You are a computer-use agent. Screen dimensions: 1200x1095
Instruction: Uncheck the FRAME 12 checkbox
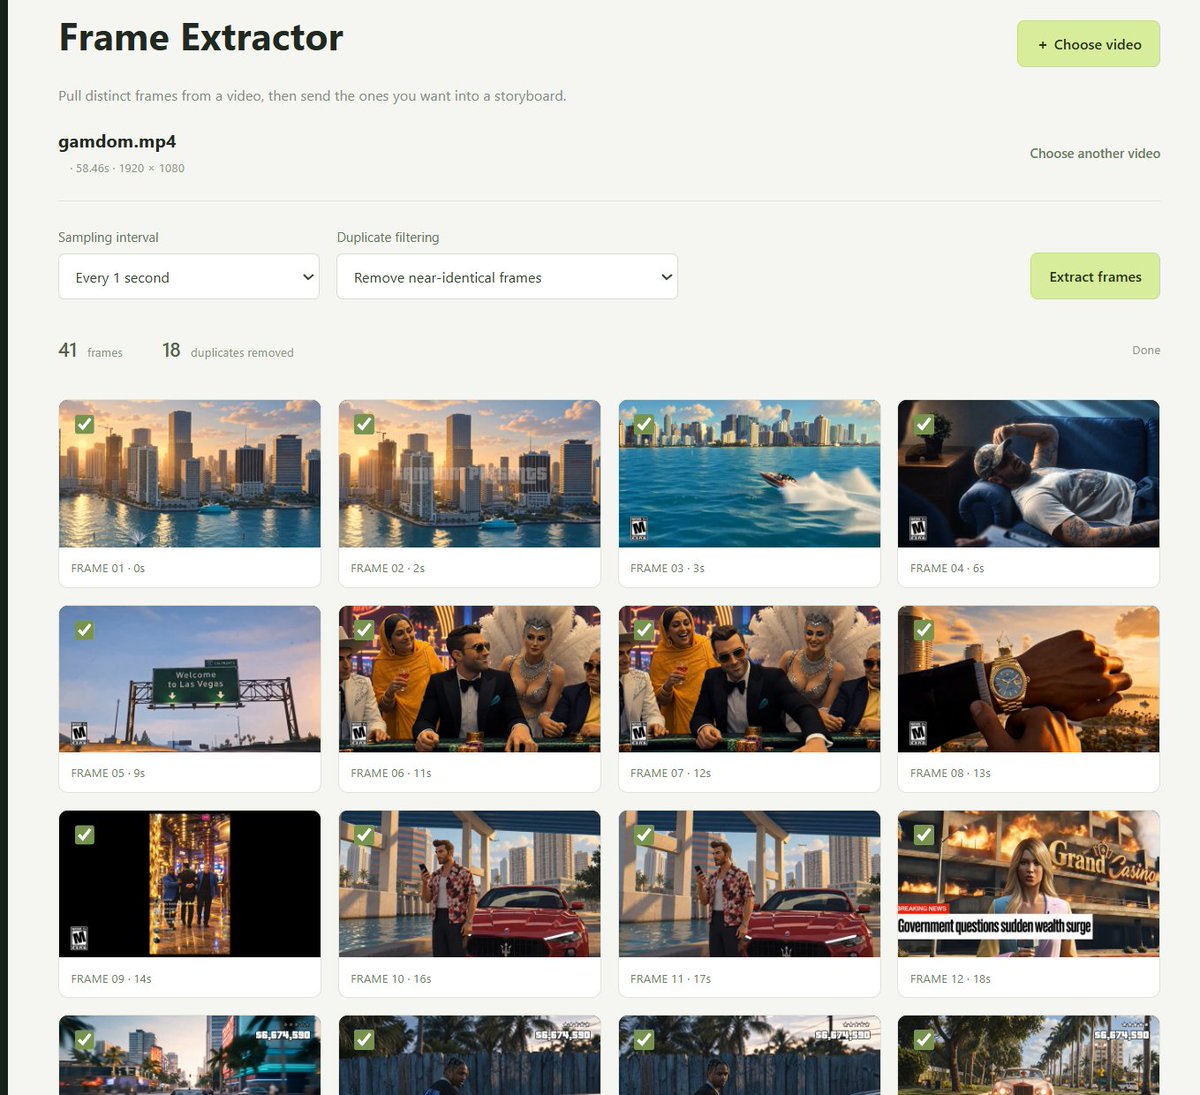[924, 835]
